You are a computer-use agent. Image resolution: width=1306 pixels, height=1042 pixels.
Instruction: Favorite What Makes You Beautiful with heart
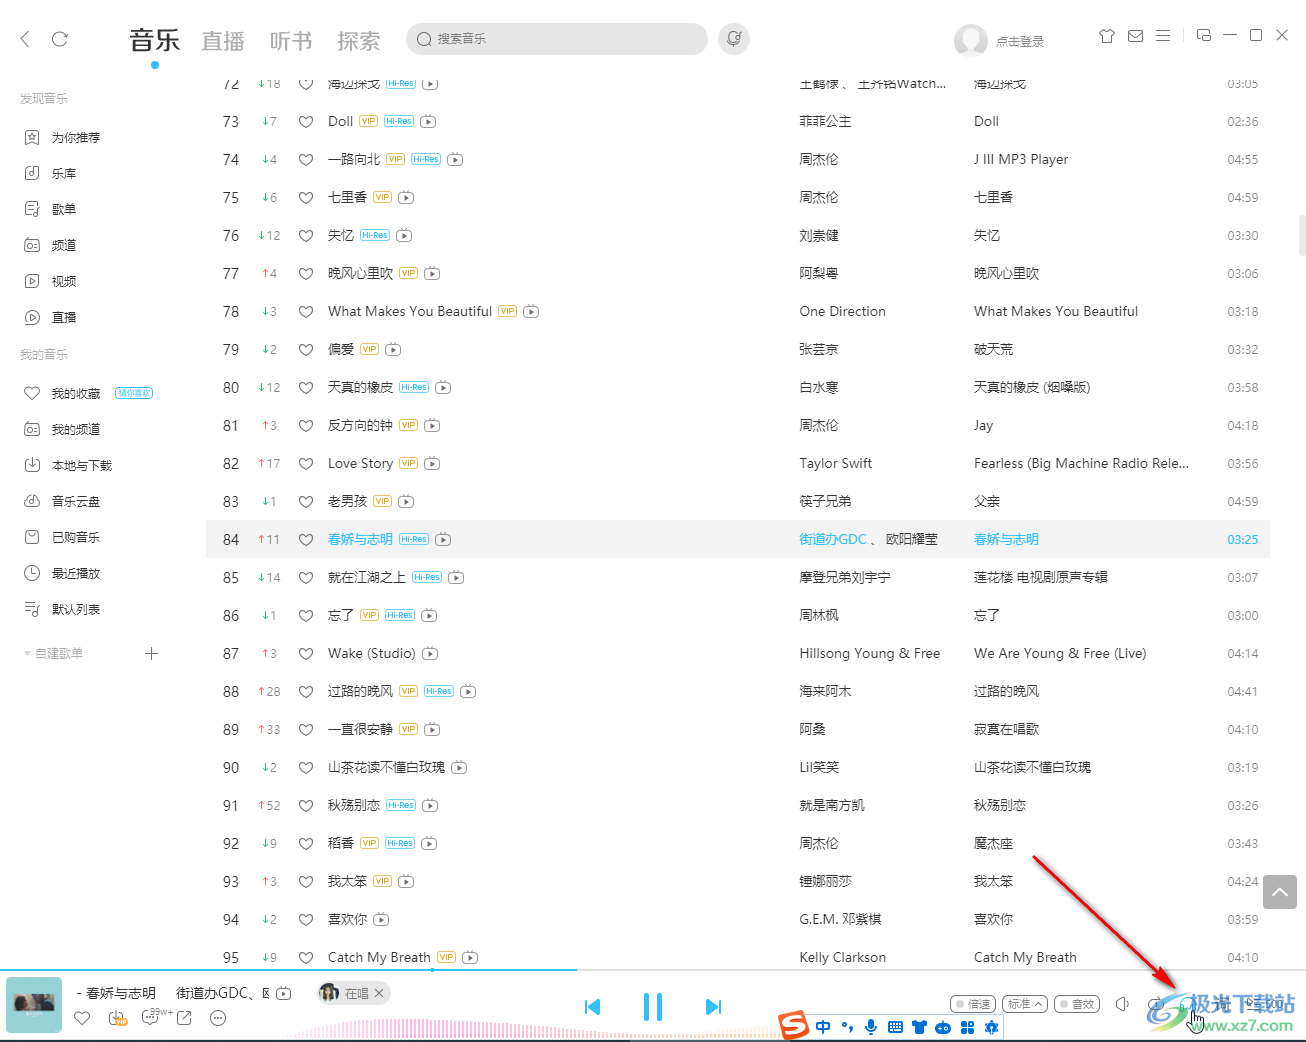(306, 312)
